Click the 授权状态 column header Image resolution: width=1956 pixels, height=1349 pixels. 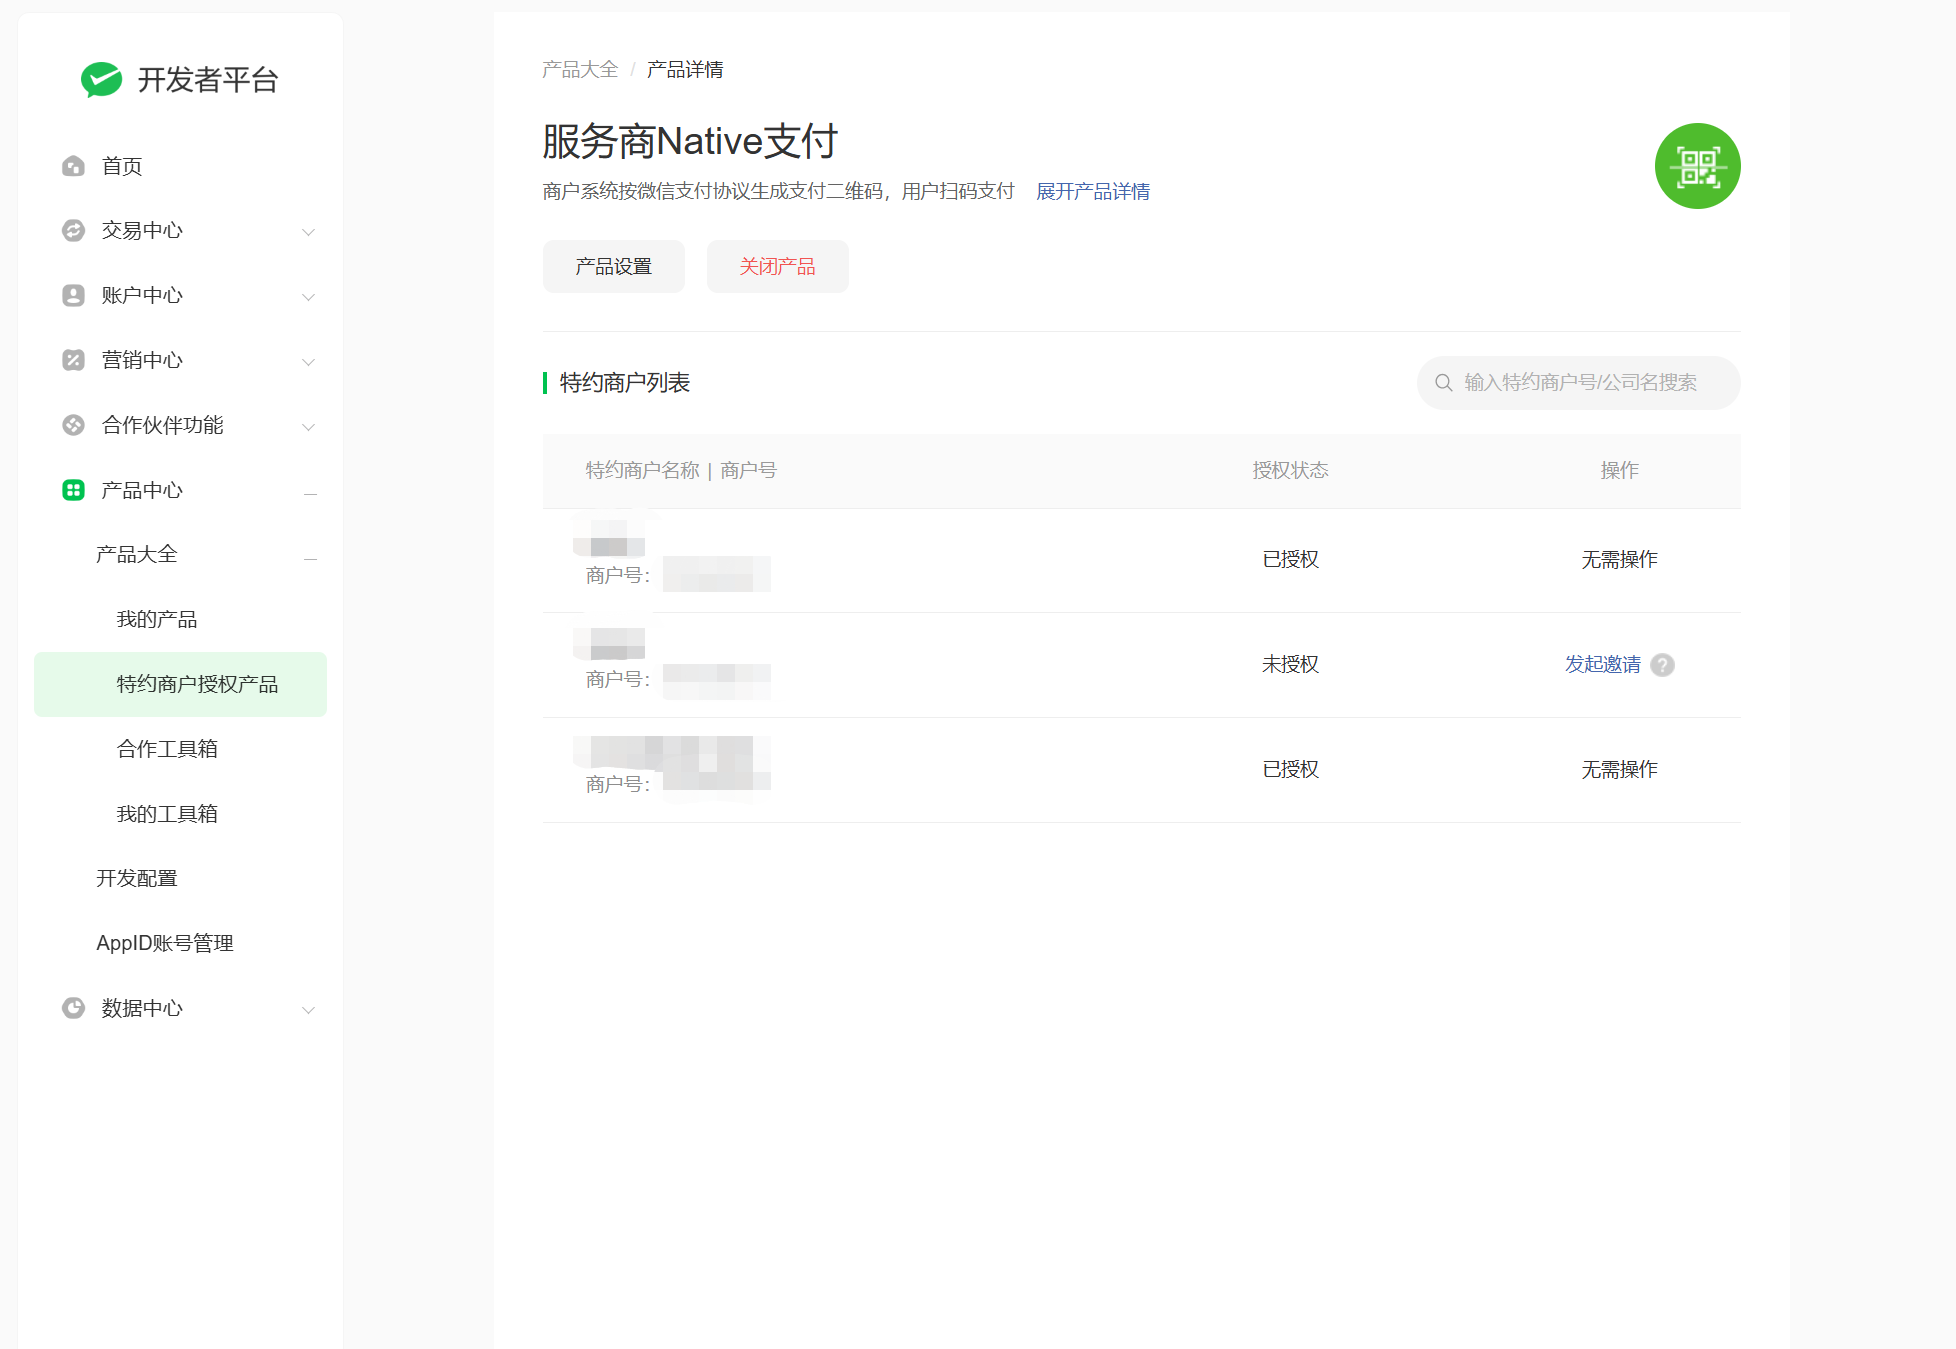1291,470
